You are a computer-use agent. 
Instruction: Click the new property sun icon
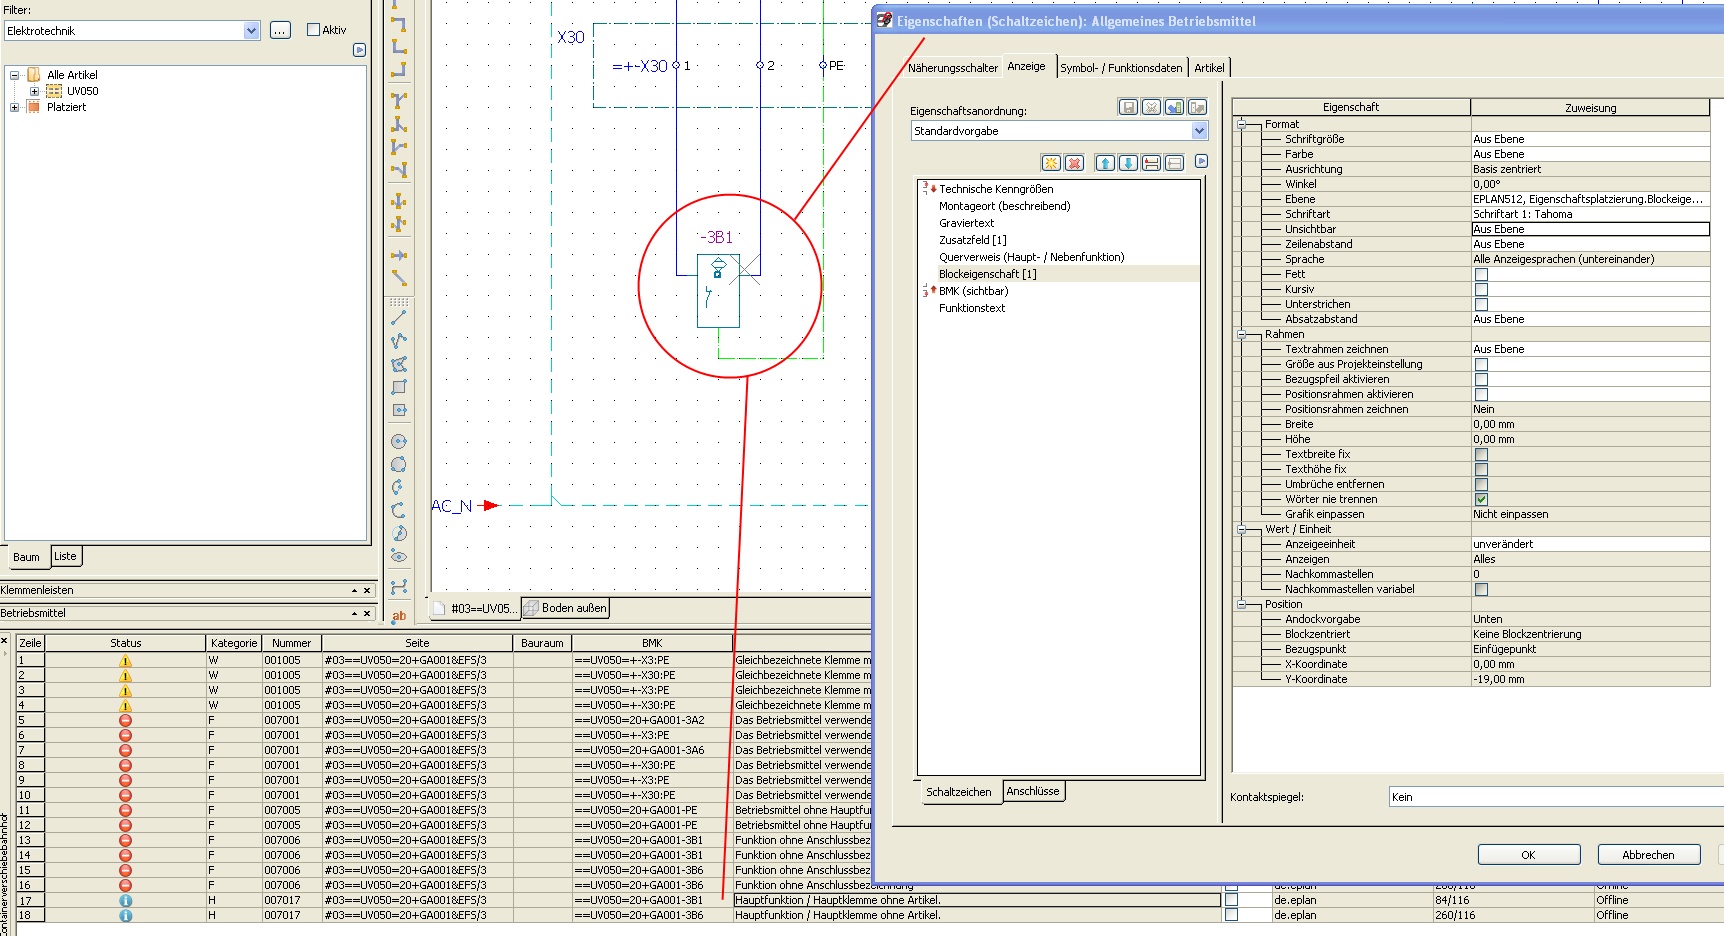(x=1051, y=163)
